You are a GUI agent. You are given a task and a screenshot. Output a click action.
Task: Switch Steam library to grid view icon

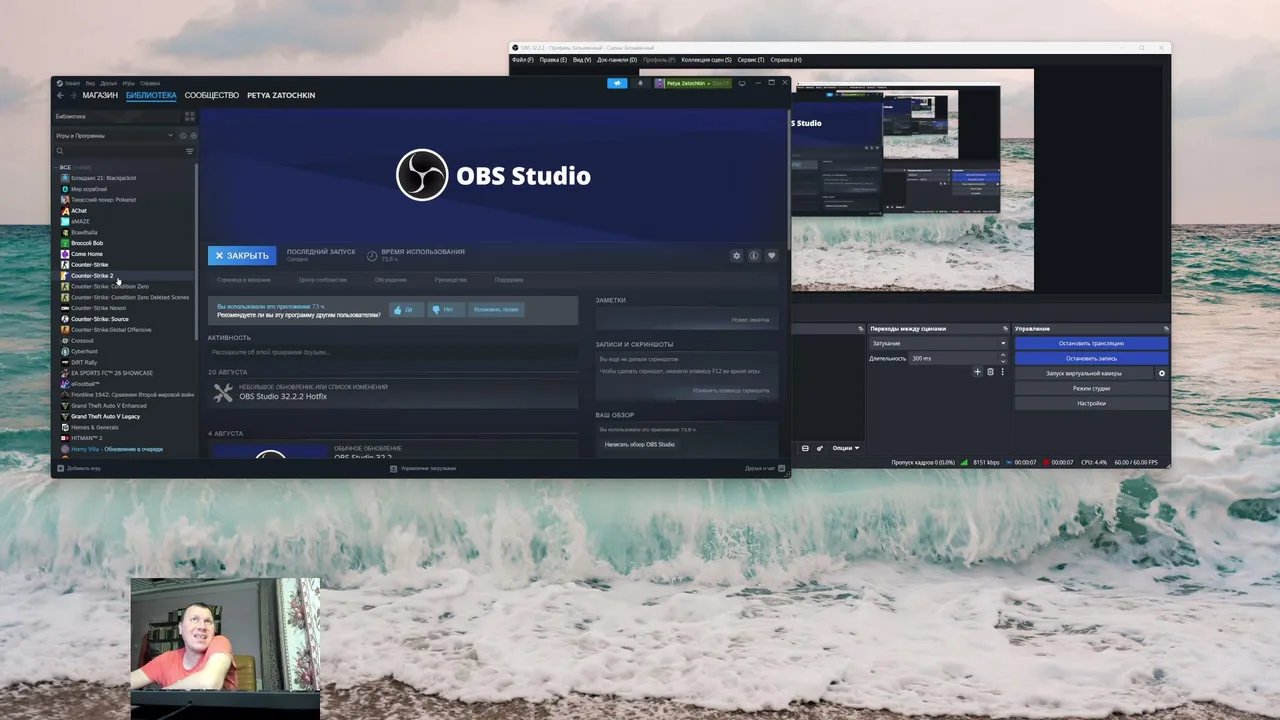pyautogui.click(x=189, y=116)
